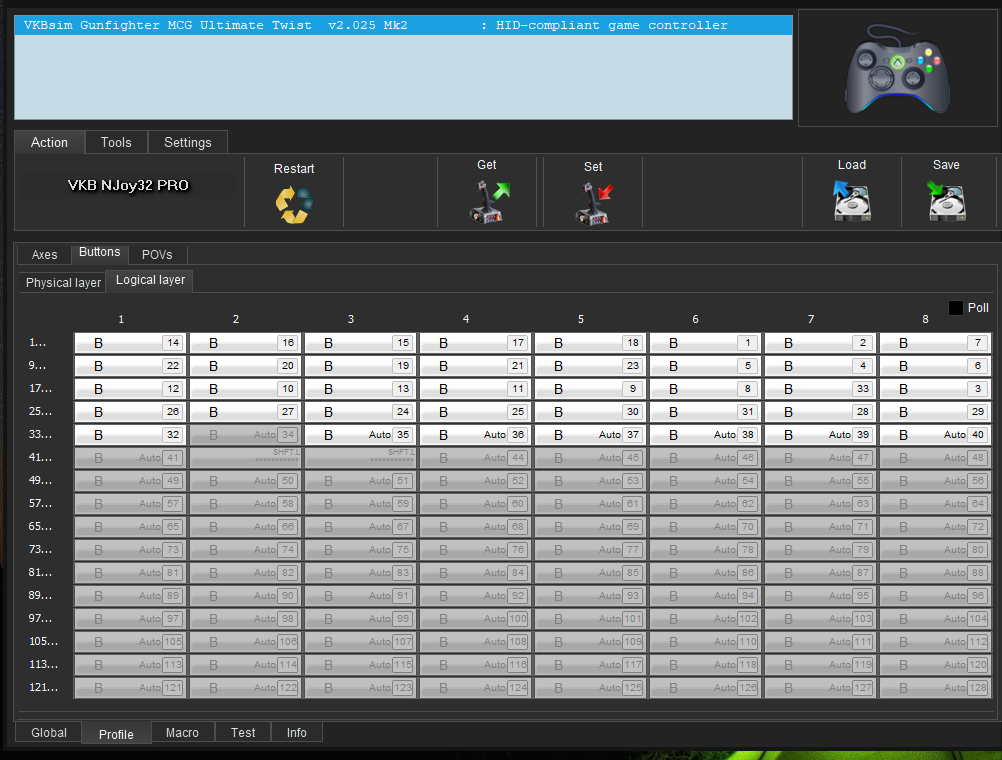Click the Load hard-drive icon
Image resolution: width=1002 pixels, height=760 pixels.
click(851, 200)
